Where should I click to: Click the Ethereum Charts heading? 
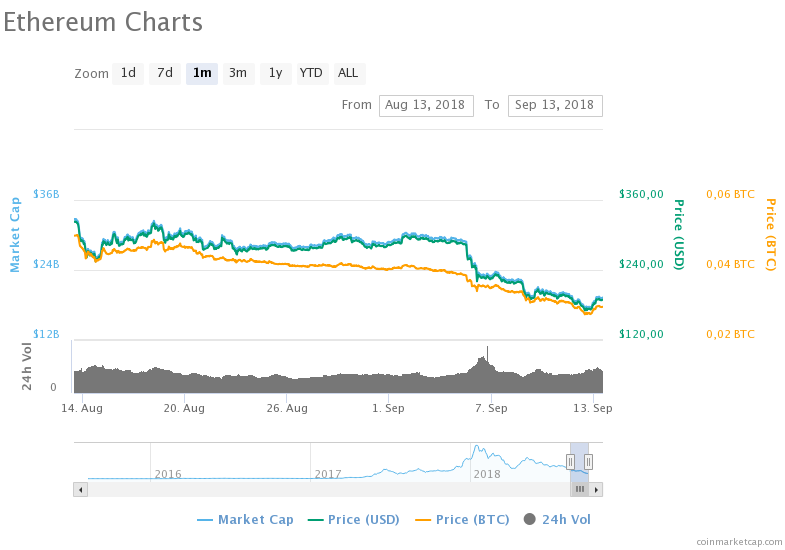pos(103,23)
